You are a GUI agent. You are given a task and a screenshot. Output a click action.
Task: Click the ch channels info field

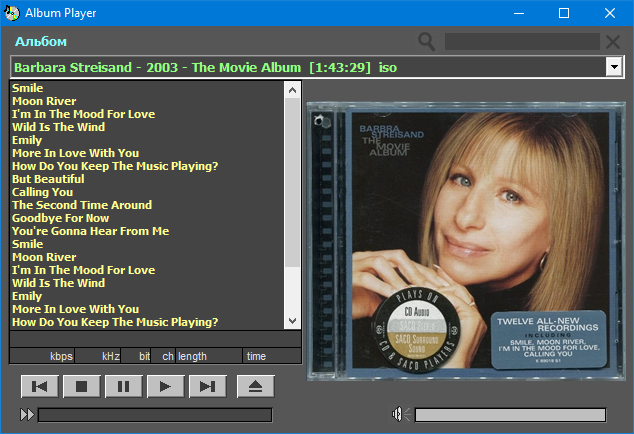(x=163, y=356)
